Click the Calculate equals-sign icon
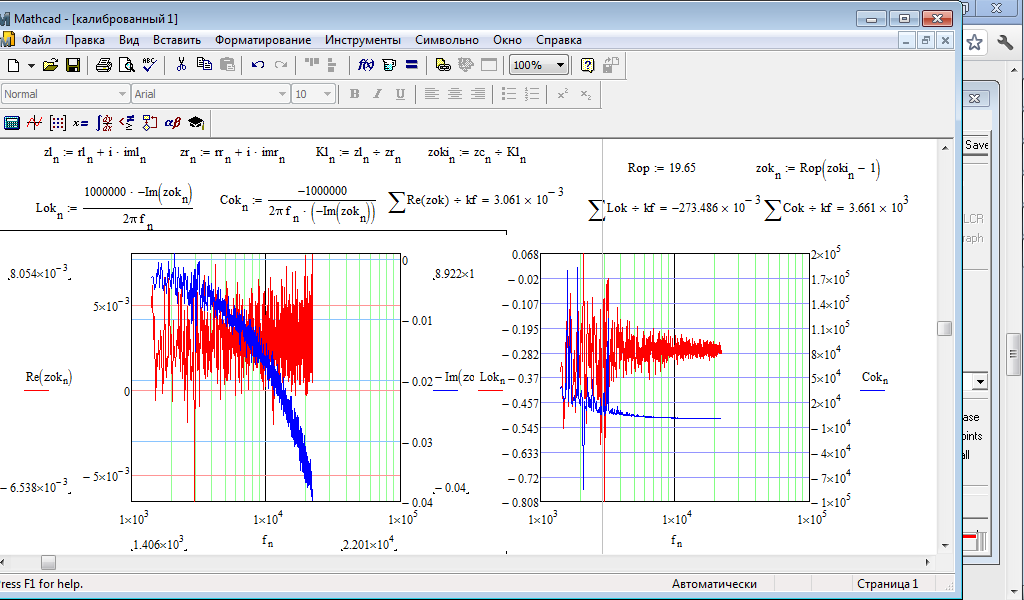1024x600 pixels. pyautogui.click(x=411, y=65)
